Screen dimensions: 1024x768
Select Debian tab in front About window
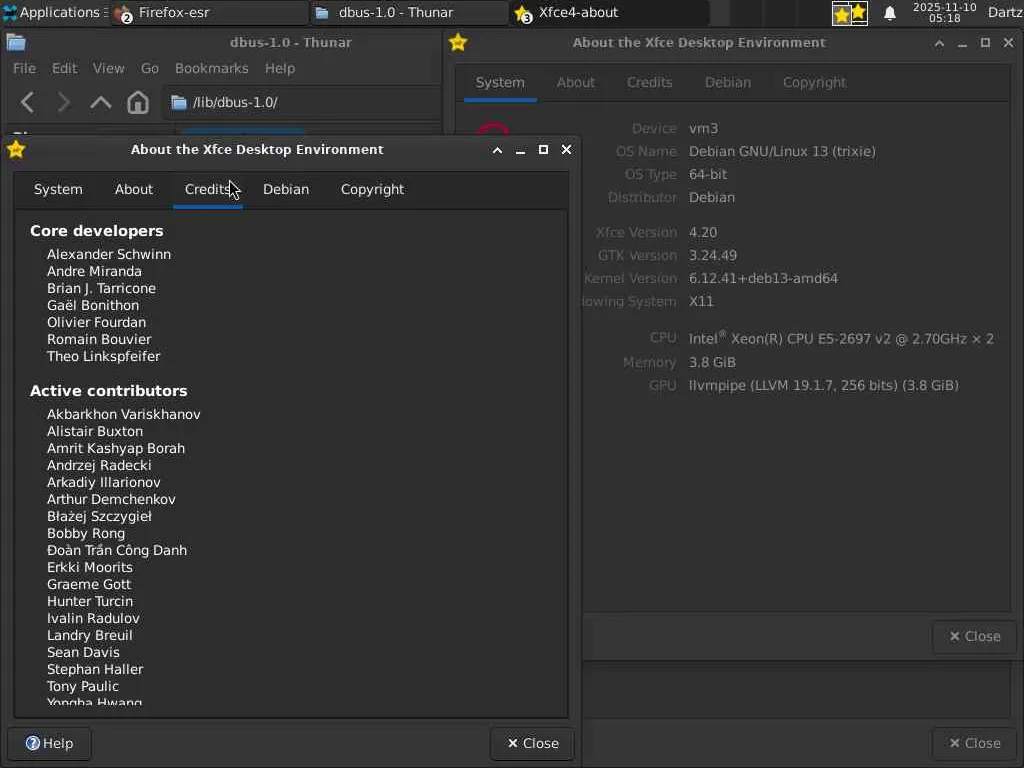[286, 189]
